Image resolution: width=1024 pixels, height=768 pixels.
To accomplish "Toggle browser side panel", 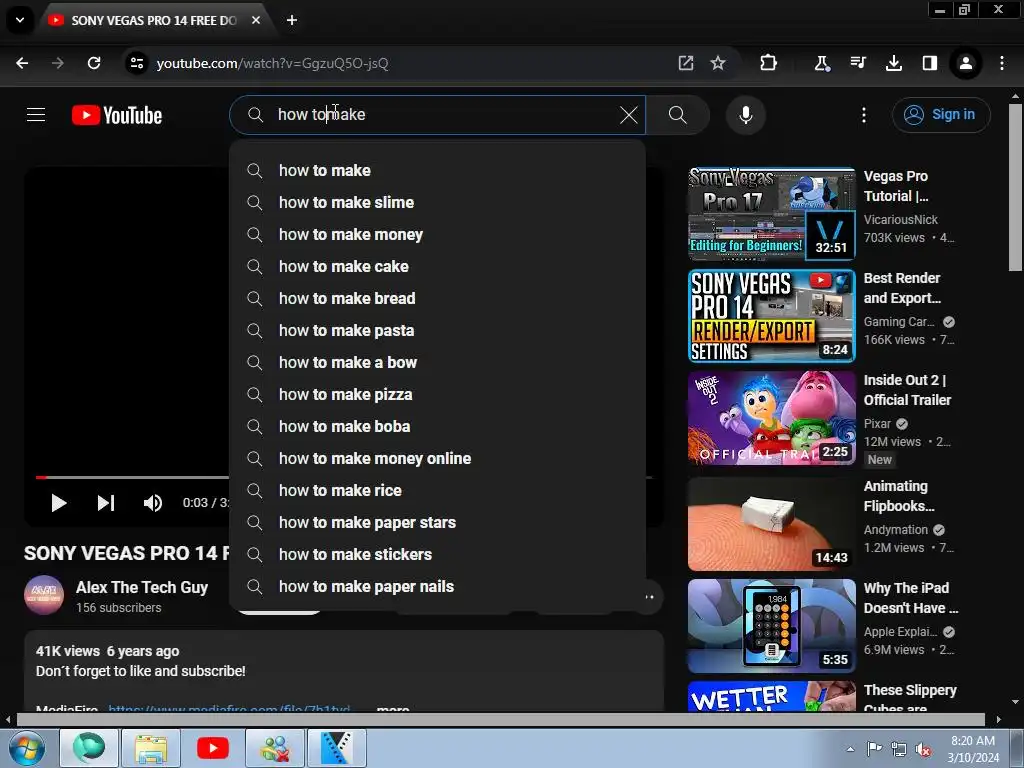I will 929,63.
